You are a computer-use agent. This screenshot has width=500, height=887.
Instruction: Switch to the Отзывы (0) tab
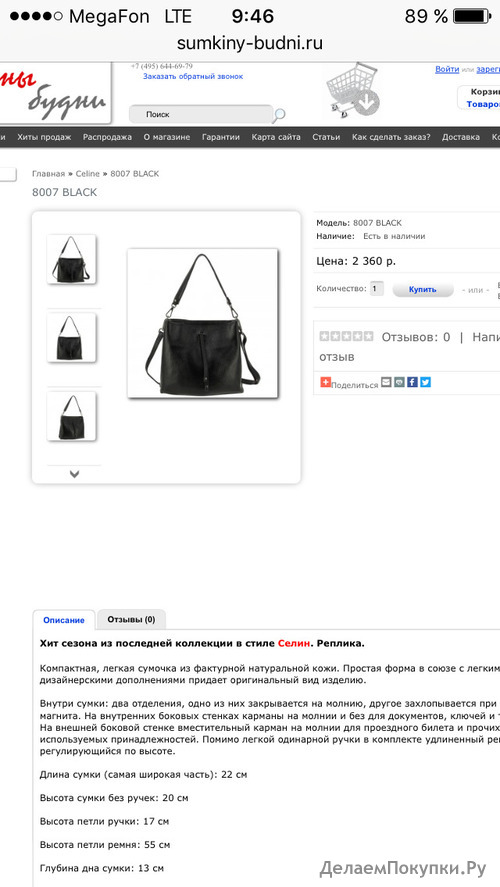coord(131,619)
